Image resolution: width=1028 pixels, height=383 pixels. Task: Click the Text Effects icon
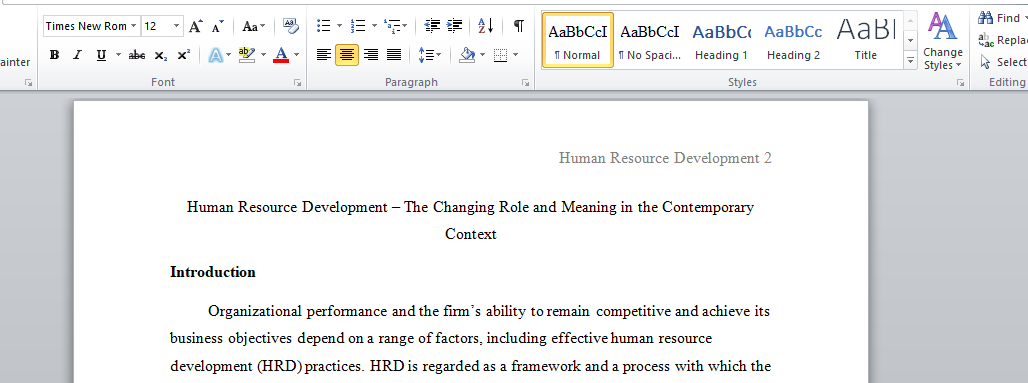pos(216,55)
